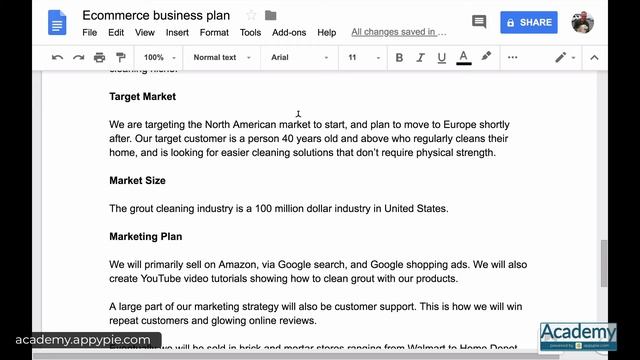The width and height of the screenshot is (640, 360).
Task: Show more toolbar options
Action: tap(513, 58)
